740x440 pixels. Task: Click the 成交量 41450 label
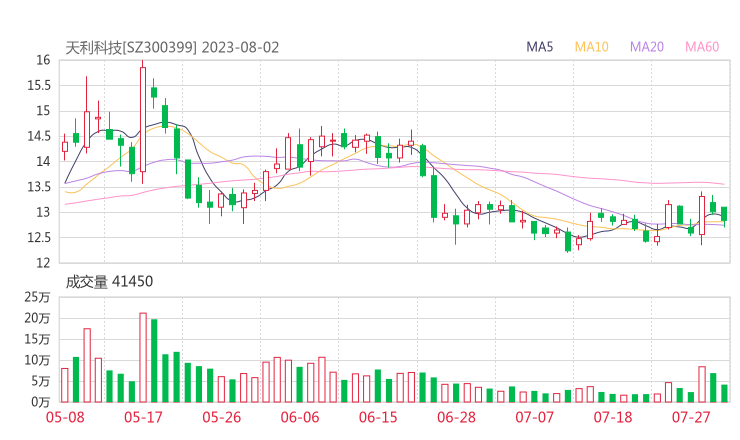coord(109,282)
